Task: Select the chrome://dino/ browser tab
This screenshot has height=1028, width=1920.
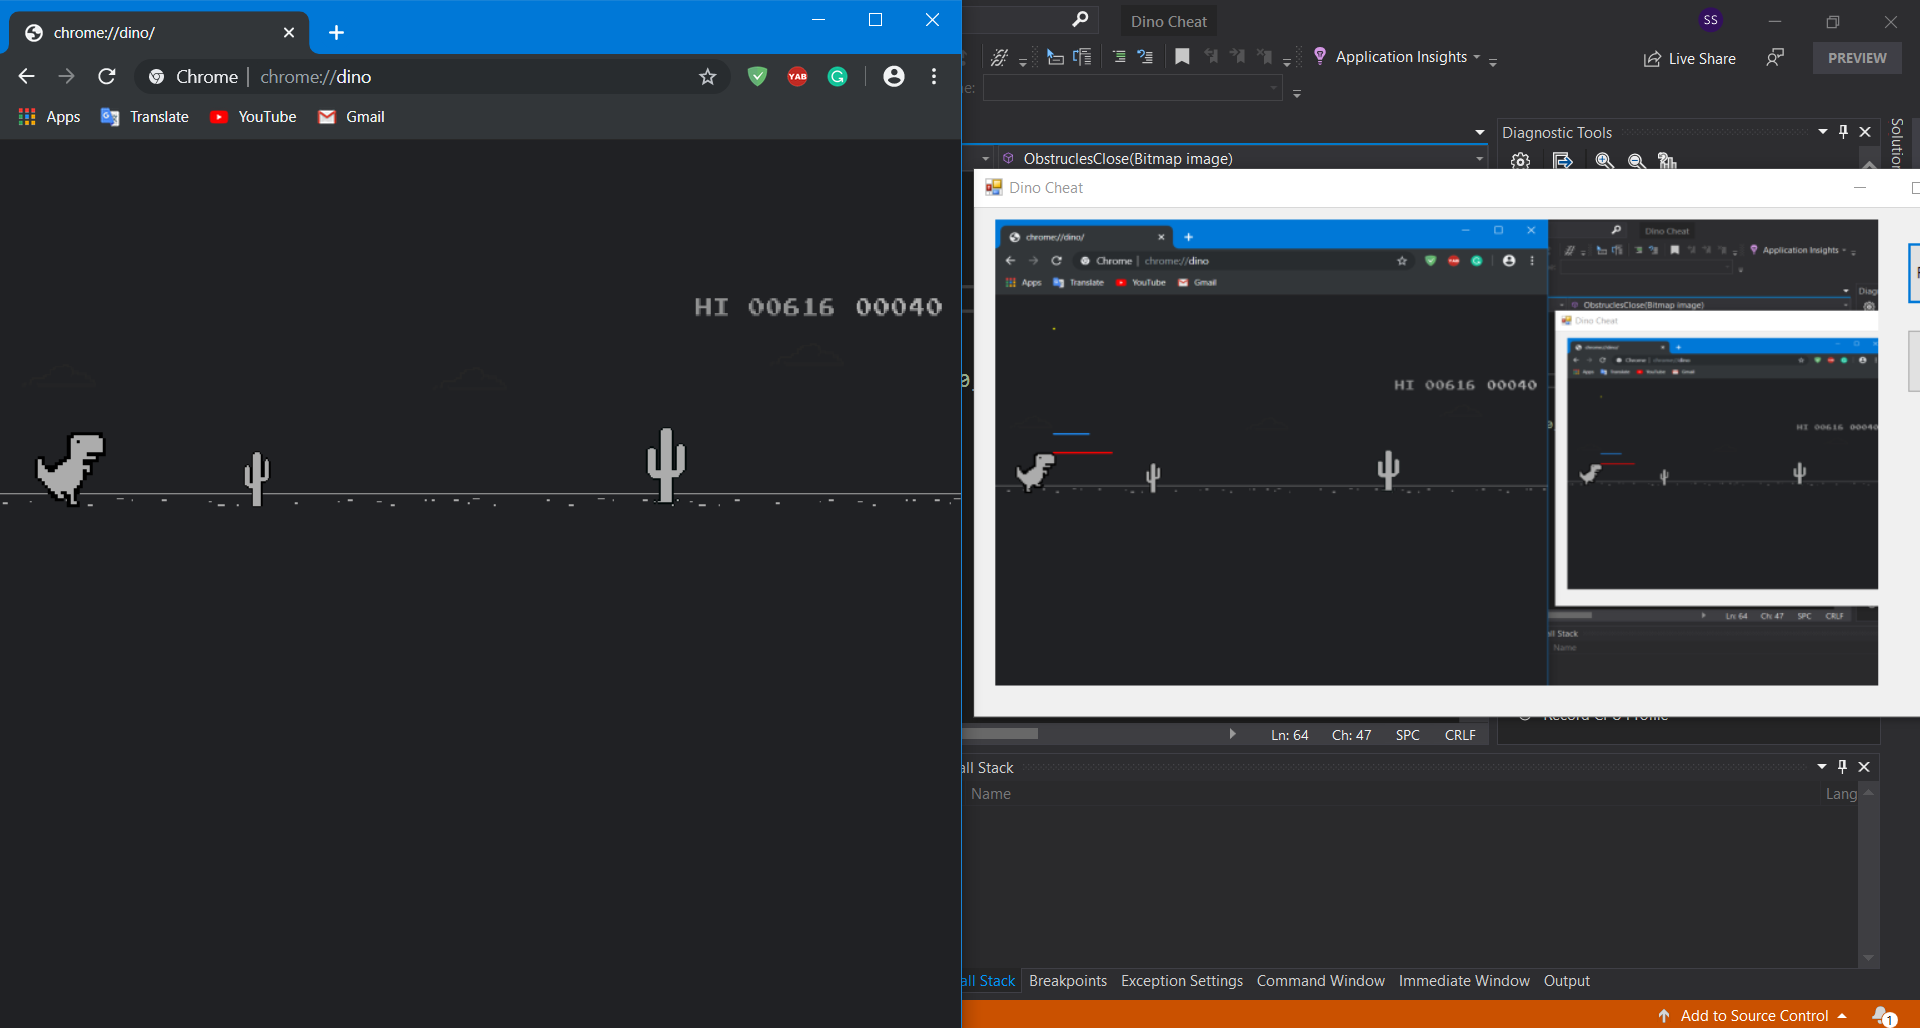Action: point(160,33)
